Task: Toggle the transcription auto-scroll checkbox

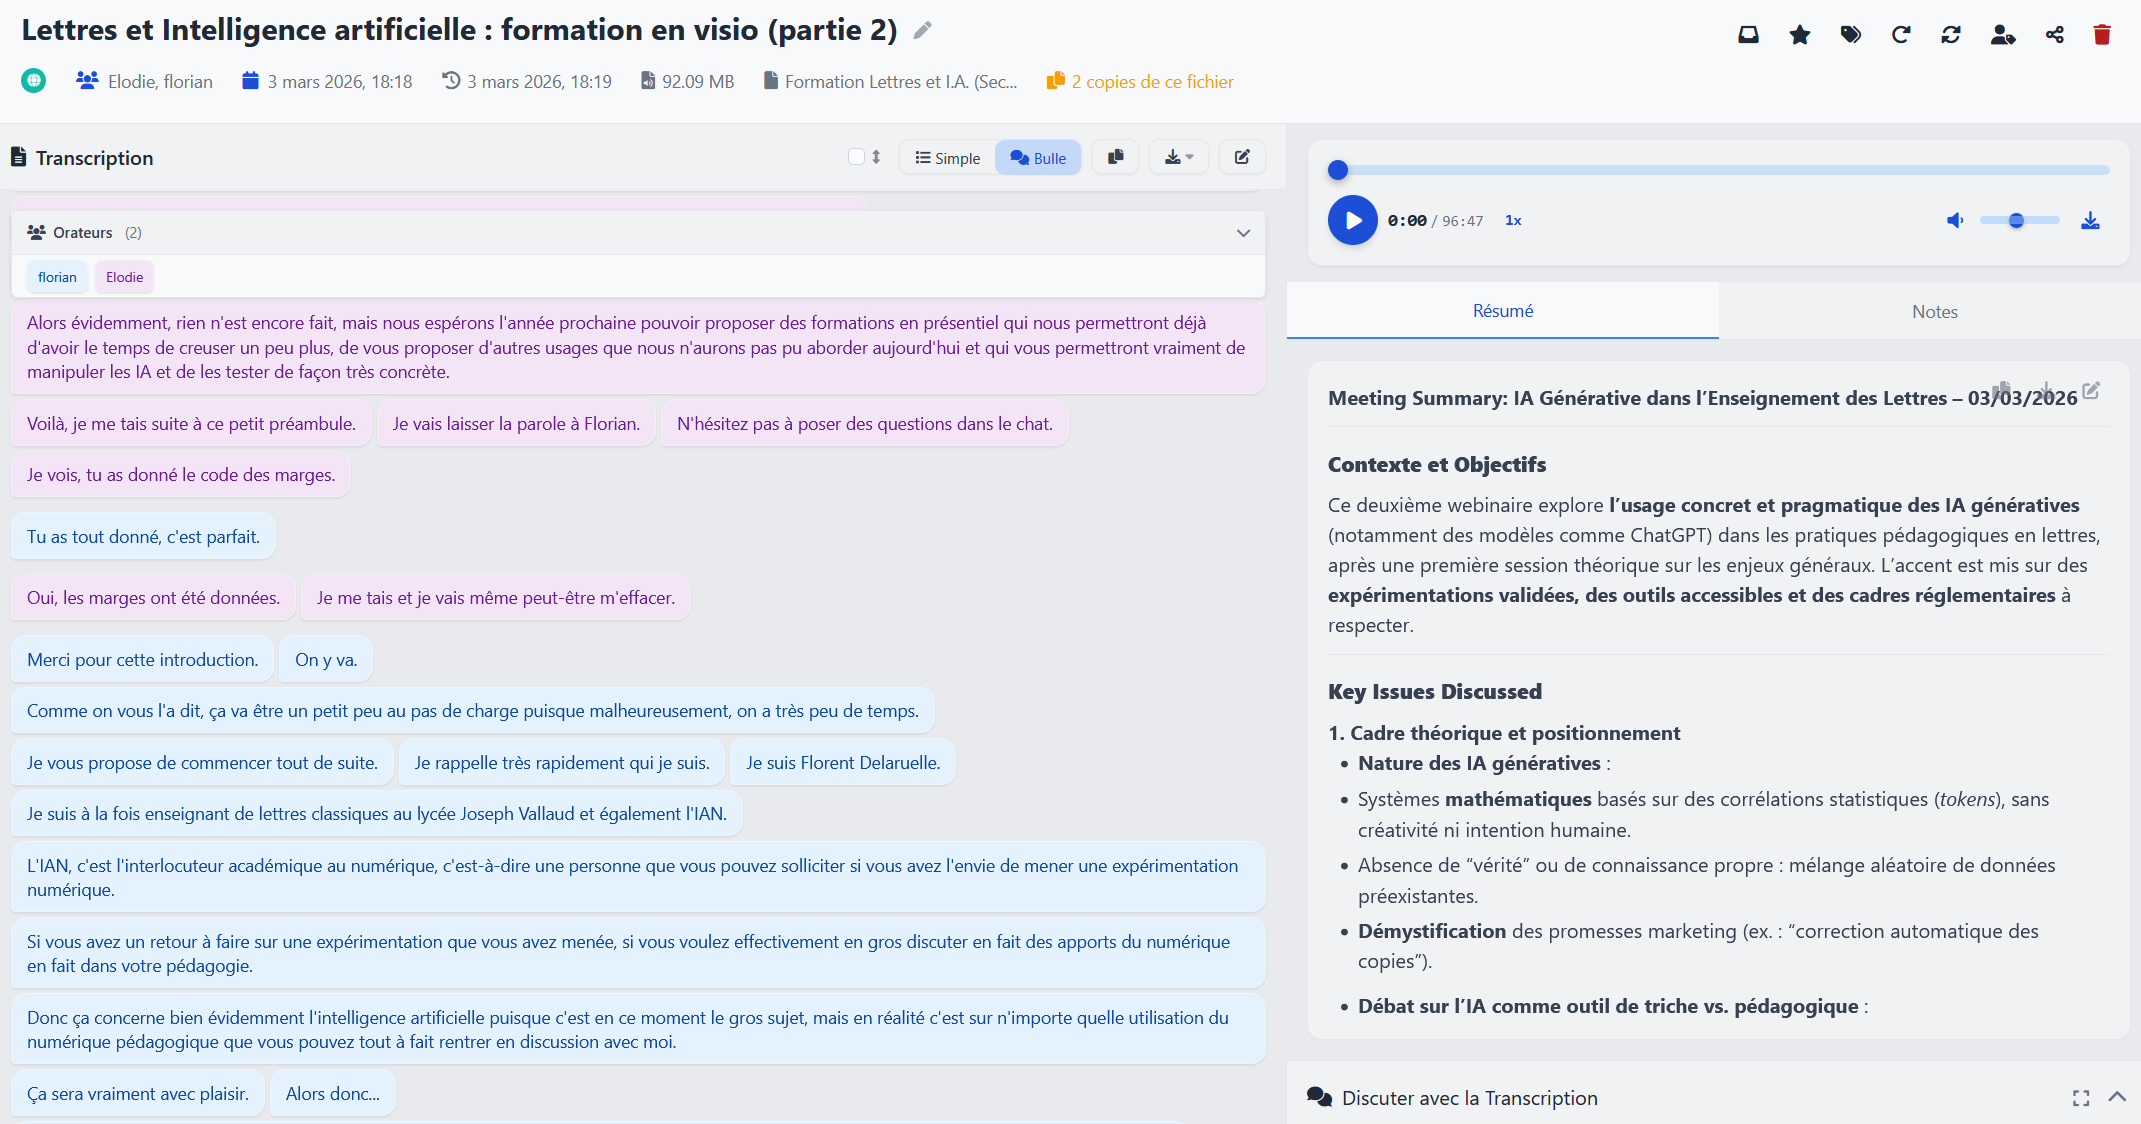Action: 856,157
